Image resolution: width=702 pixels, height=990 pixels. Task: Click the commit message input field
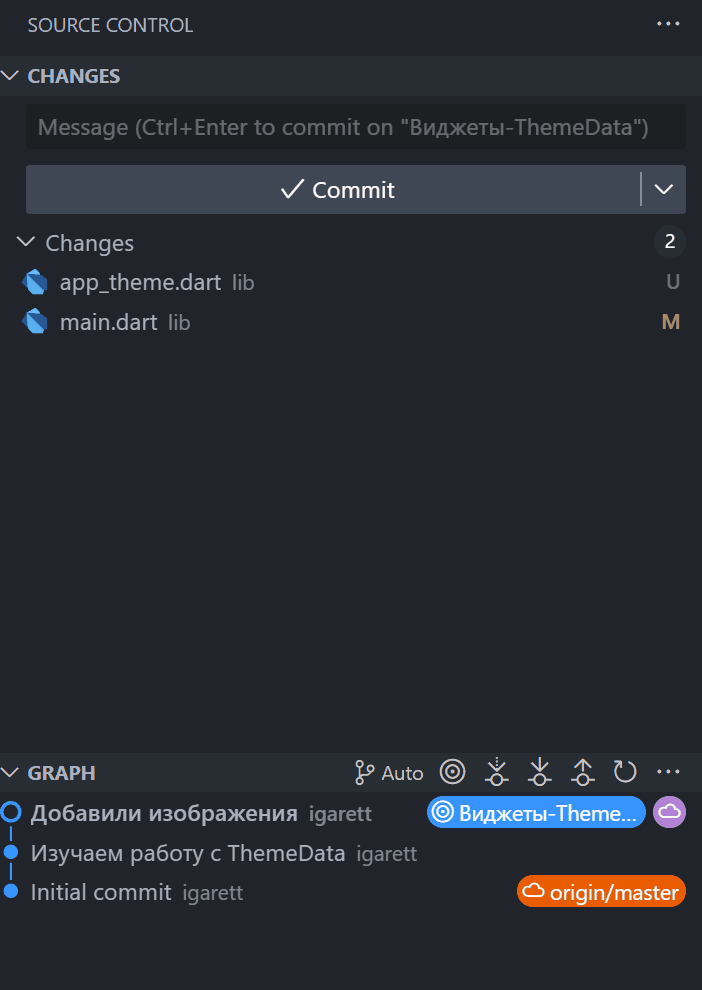tap(356, 128)
